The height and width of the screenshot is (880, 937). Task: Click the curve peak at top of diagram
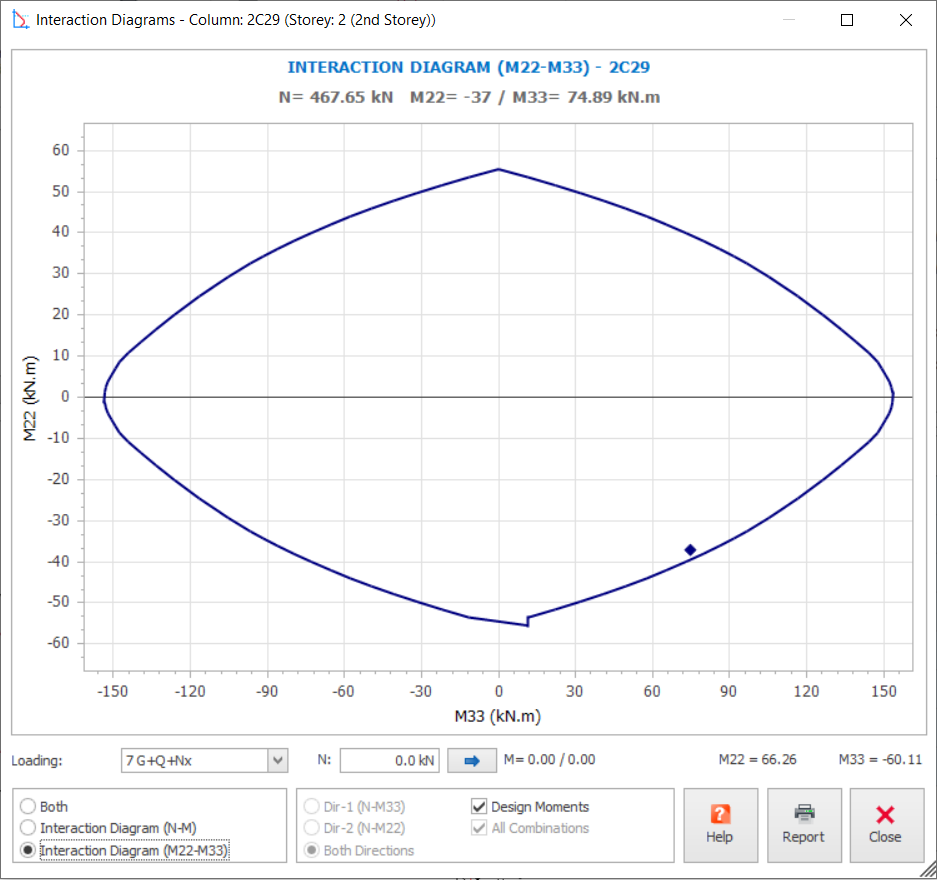point(498,169)
